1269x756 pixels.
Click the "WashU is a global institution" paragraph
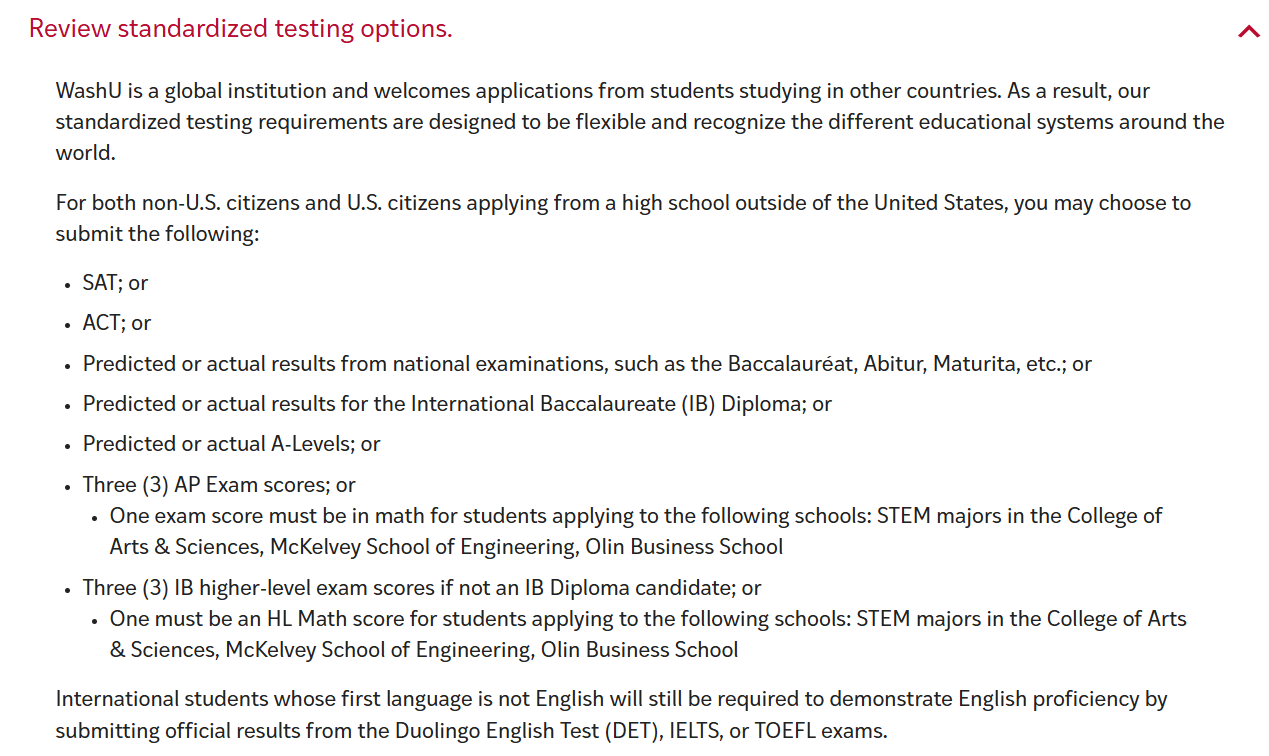[640, 122]
